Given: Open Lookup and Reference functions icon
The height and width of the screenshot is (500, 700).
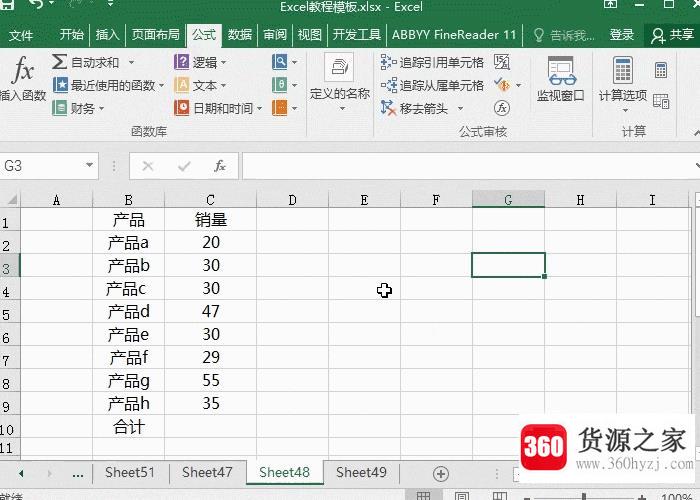Looking at the screenshot, I should coord(279,62).
